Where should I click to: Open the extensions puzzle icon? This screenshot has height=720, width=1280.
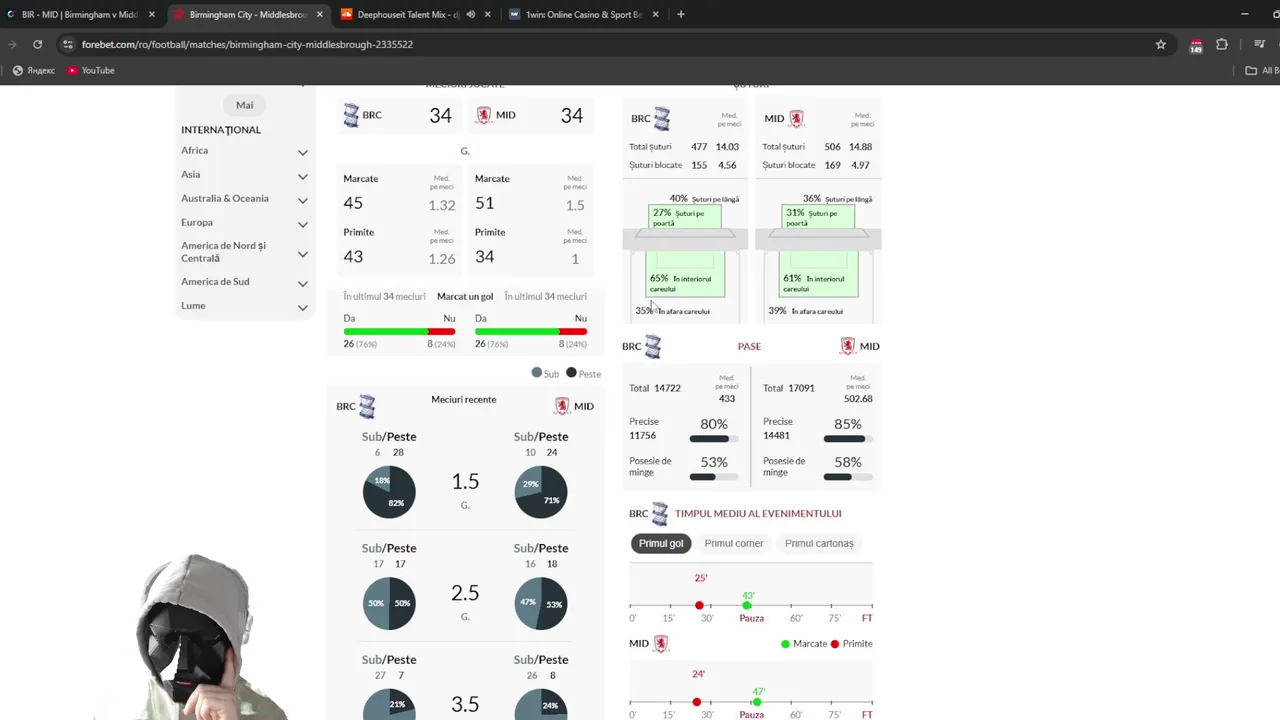click(x=1222, y=44)
